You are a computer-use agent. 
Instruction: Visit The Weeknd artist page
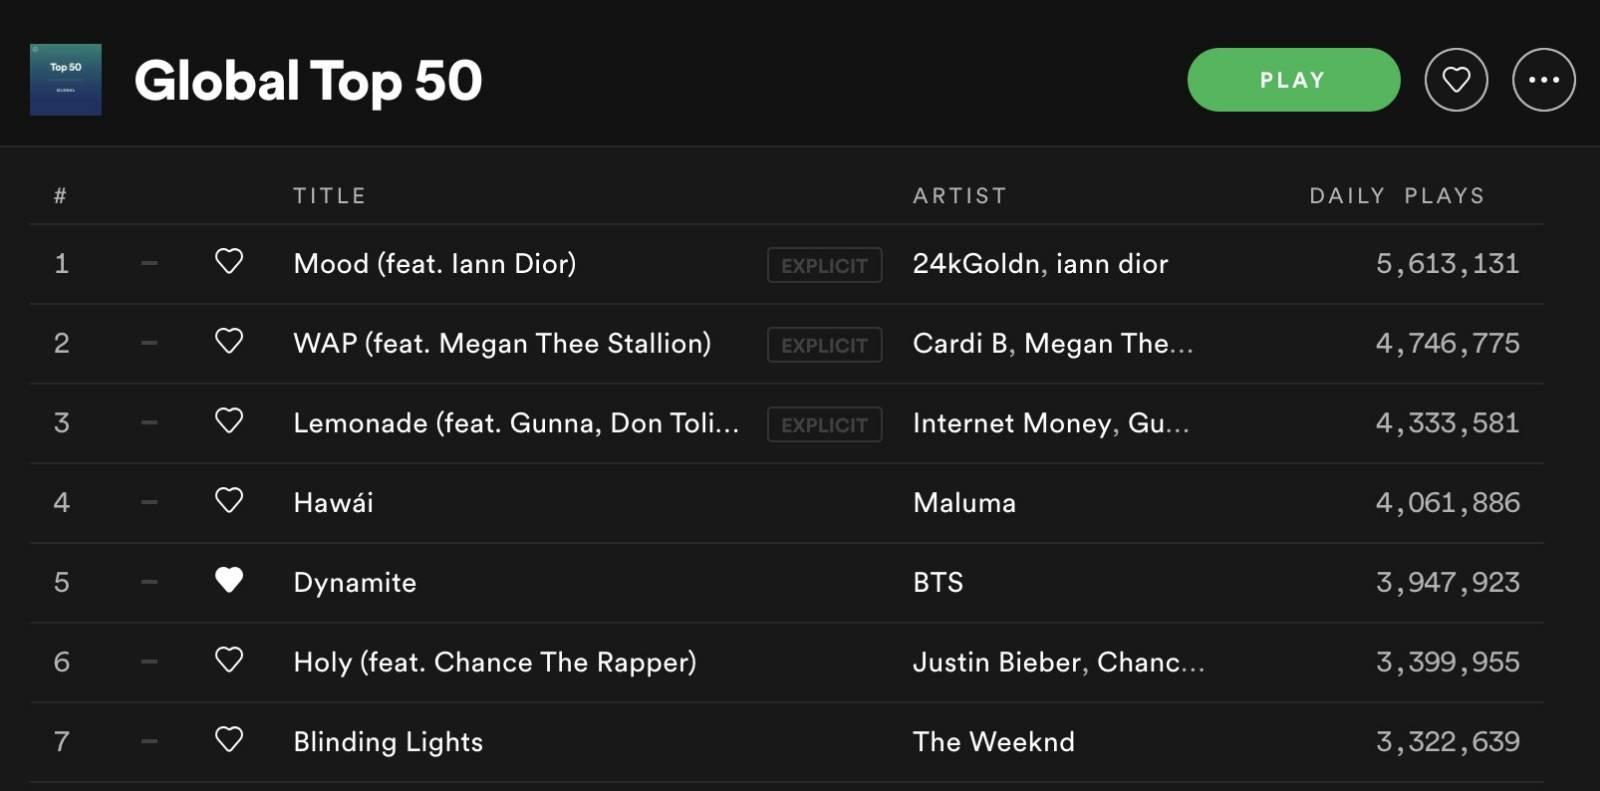[x=994, y=742]
